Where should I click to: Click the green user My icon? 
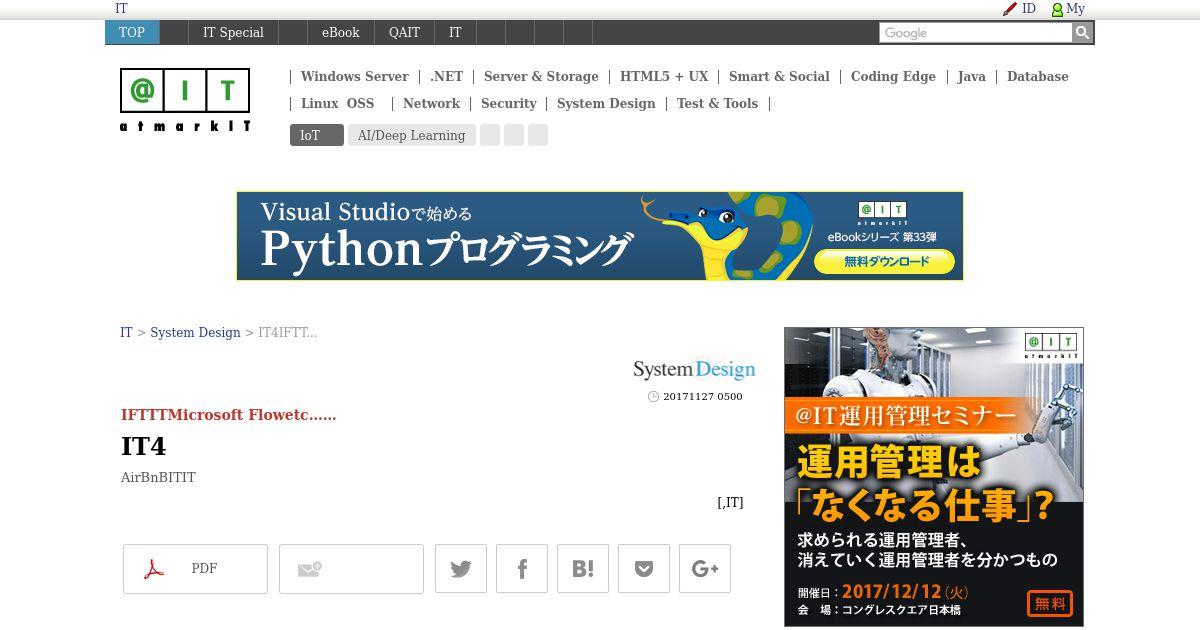(x=1057, y=9)
